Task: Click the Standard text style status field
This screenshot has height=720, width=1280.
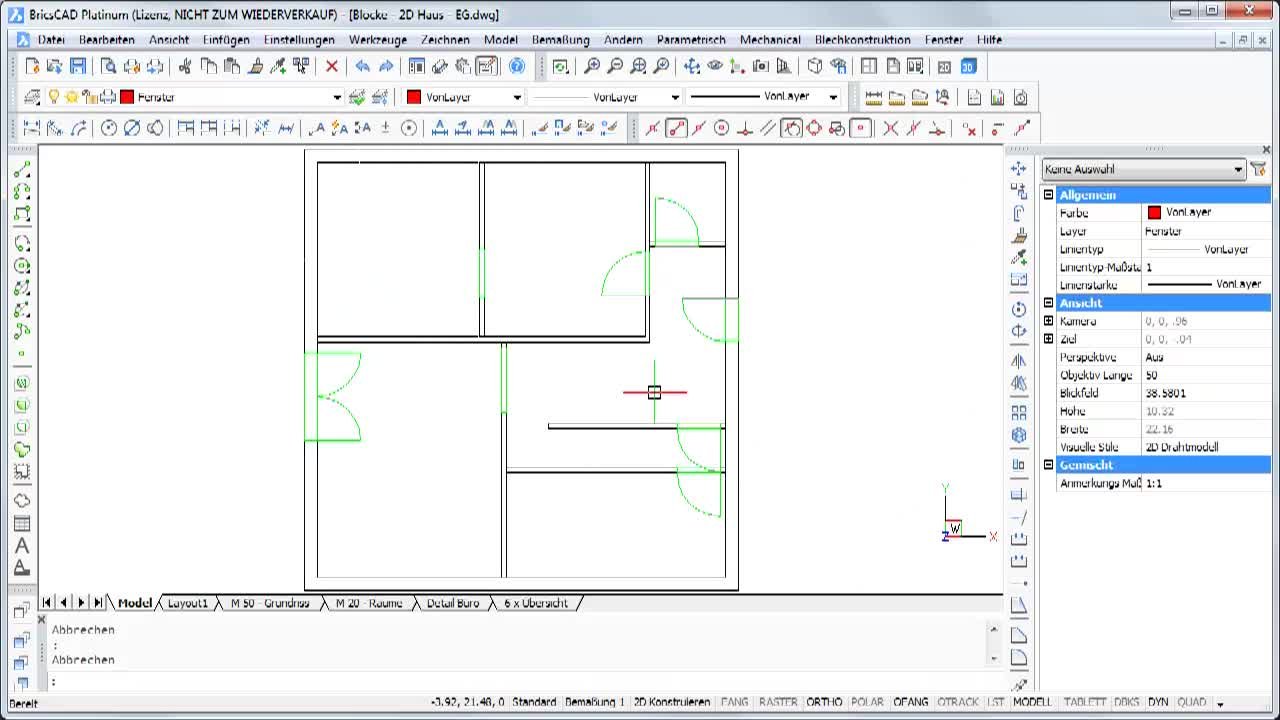Action: coord(534,702)
